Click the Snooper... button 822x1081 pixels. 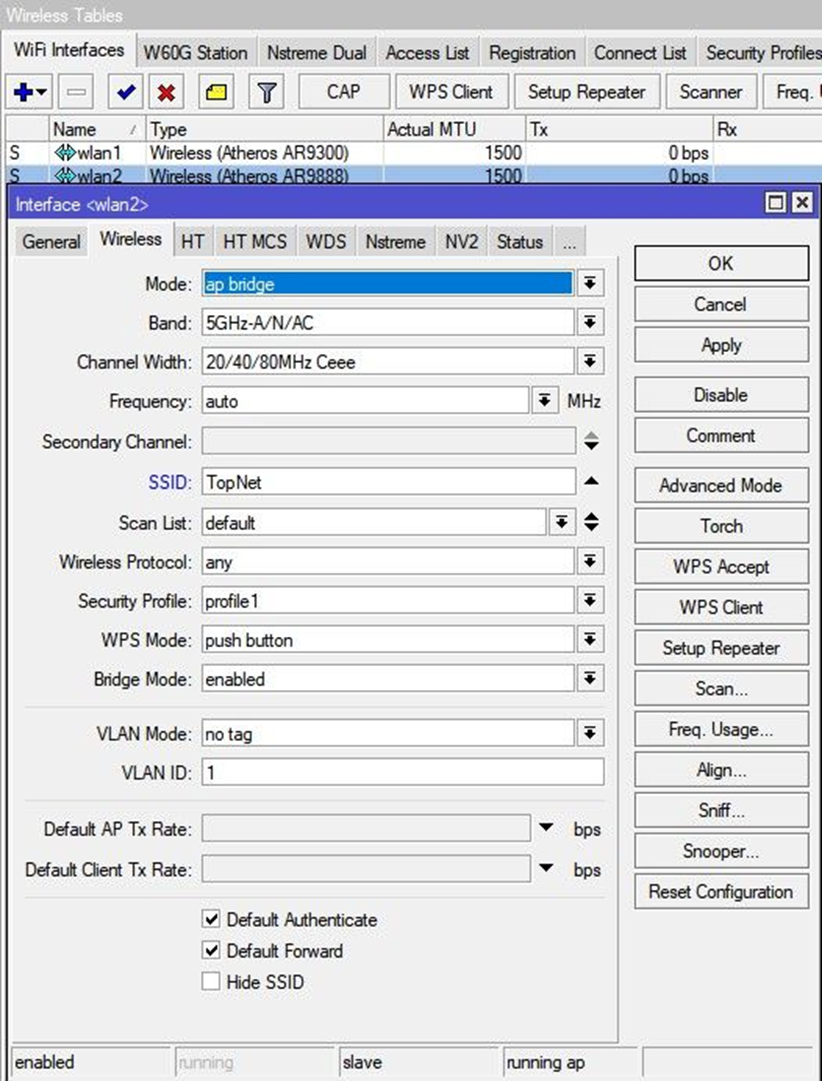pyautogui.click(x=721, y=851)
